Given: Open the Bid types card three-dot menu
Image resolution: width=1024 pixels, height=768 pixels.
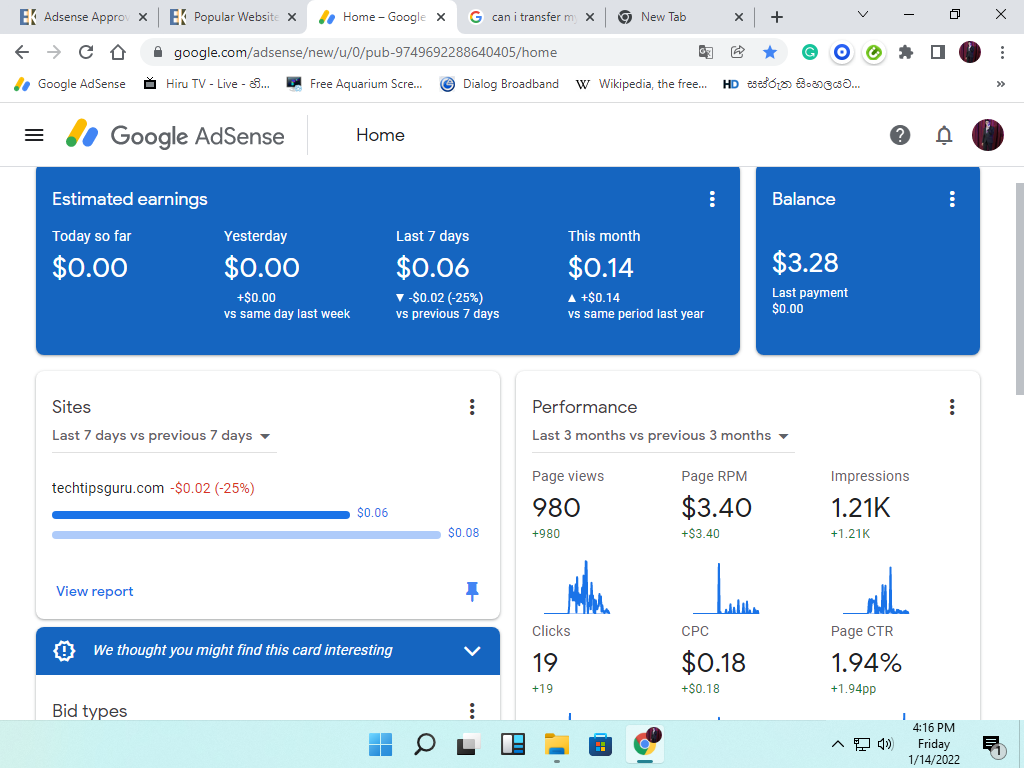Looking at the screenshot, I should (x=472, y=711).
